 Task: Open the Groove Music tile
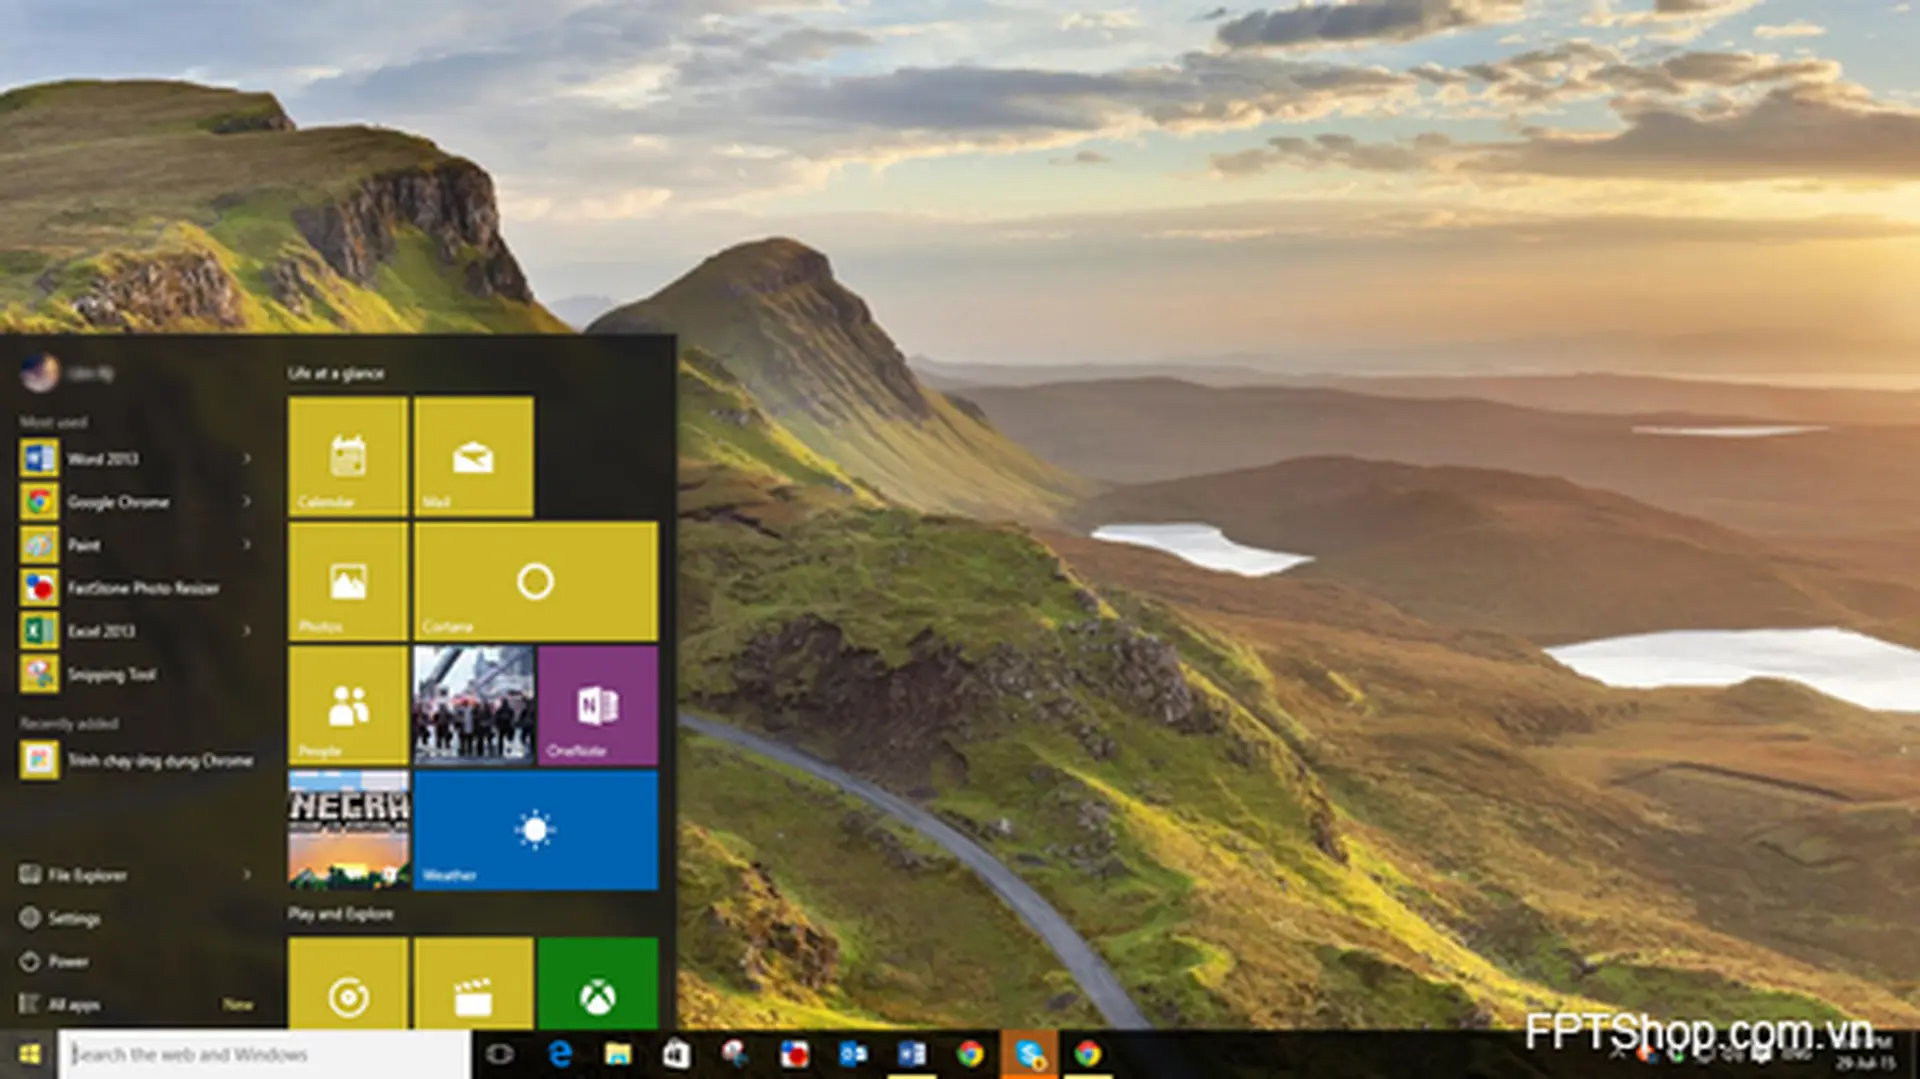(x=348, y=984)
